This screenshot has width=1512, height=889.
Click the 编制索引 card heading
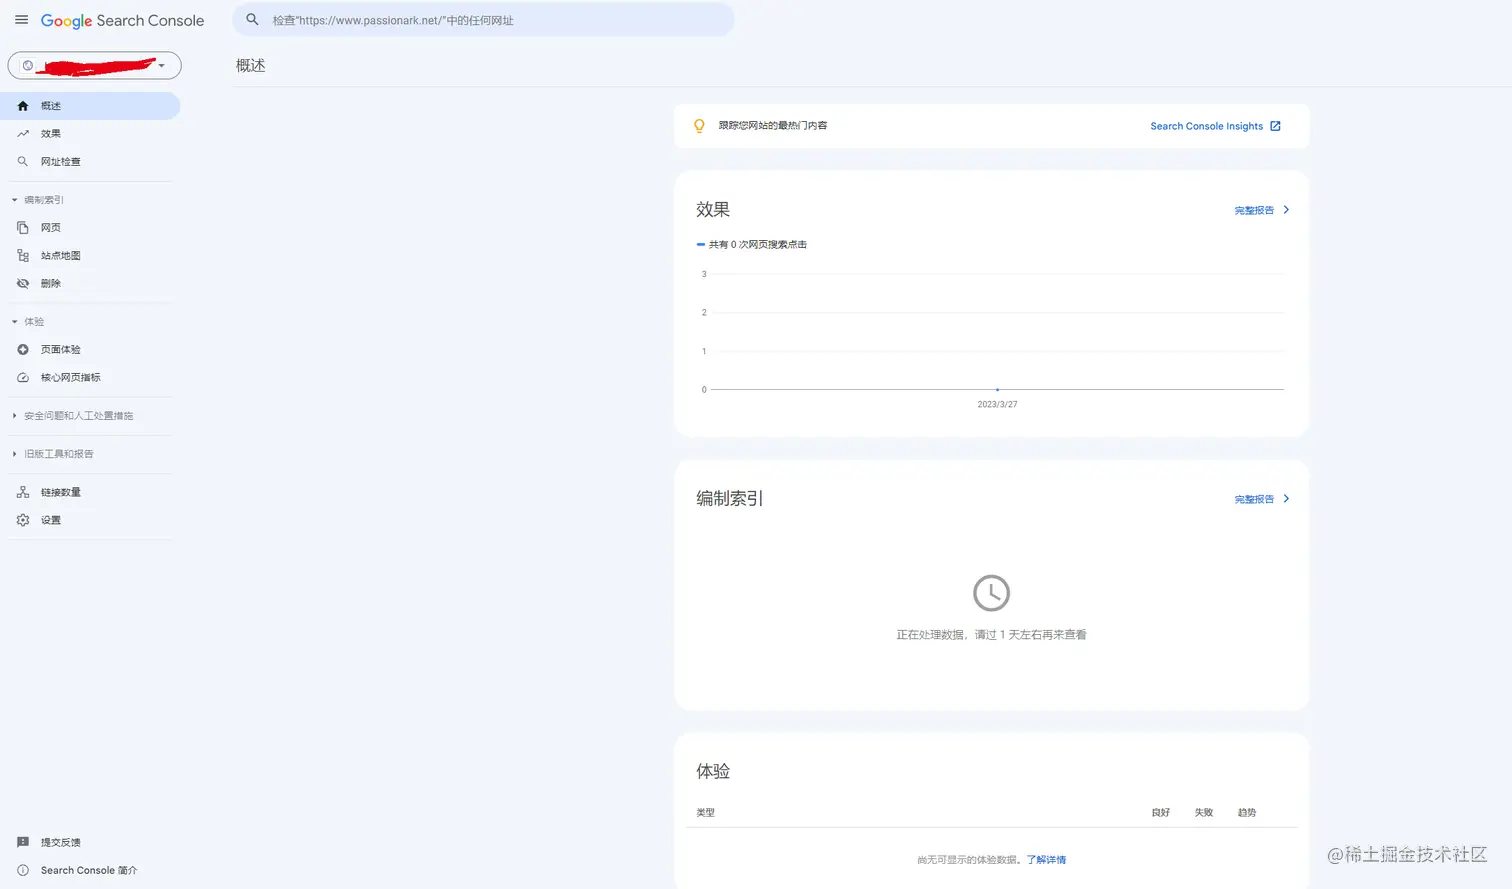(730, 498)
